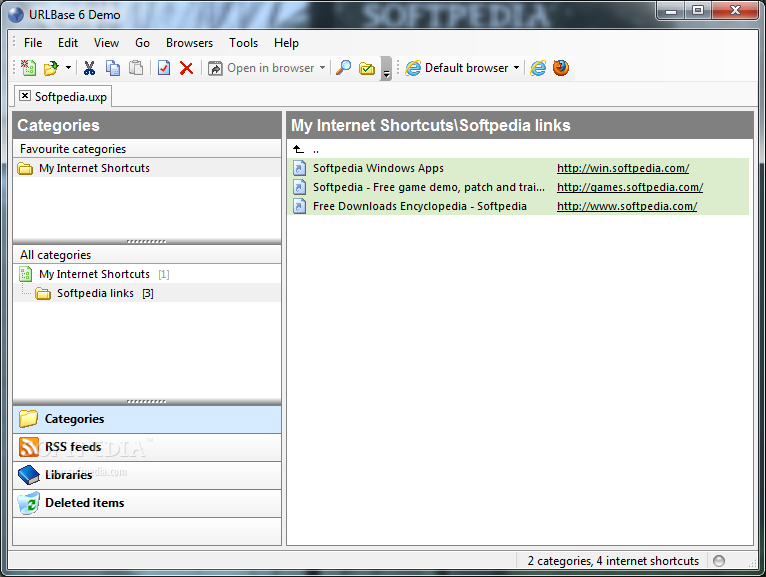766x577 pixels.
Task: Switch to the Deleted items panel
Action: 147,503
